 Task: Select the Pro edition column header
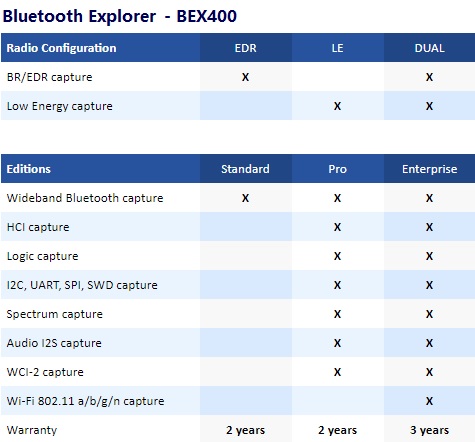(338, 169)
